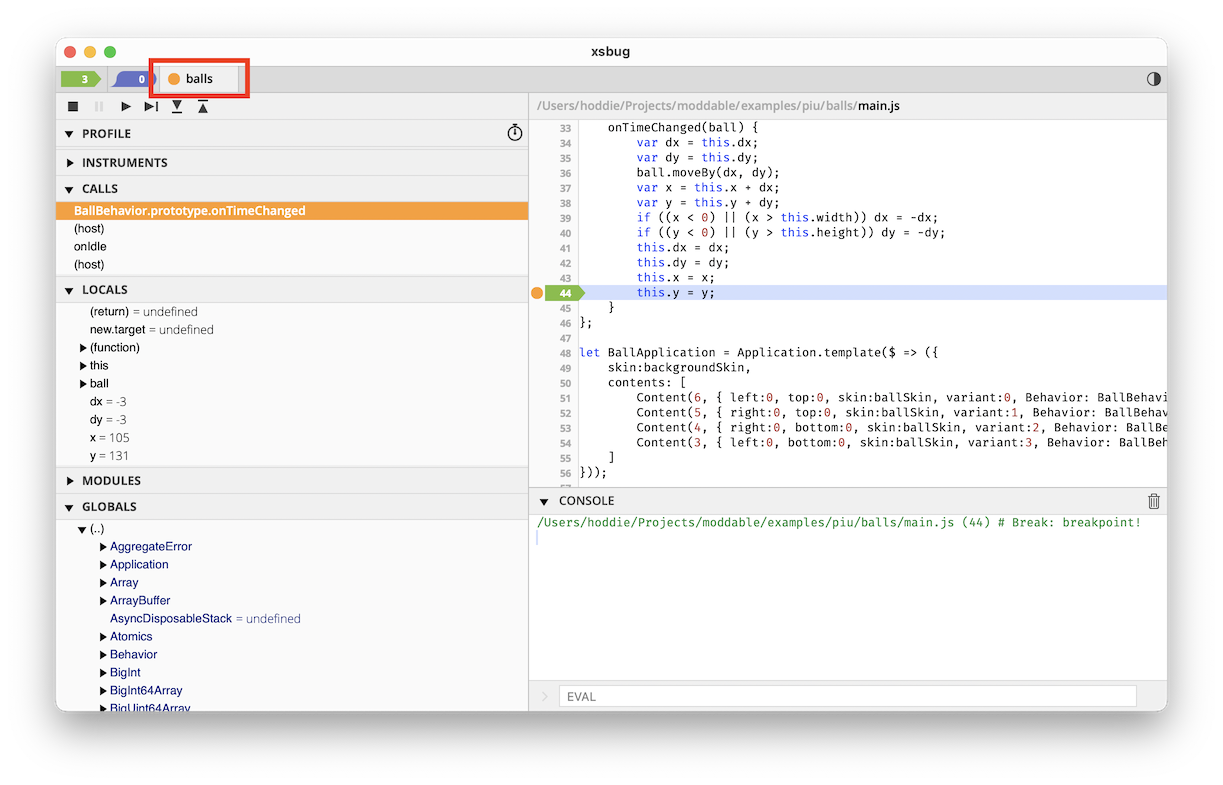Expand the MODULES section
Screen dimensions: 1223x785
(x=70, y=481)
